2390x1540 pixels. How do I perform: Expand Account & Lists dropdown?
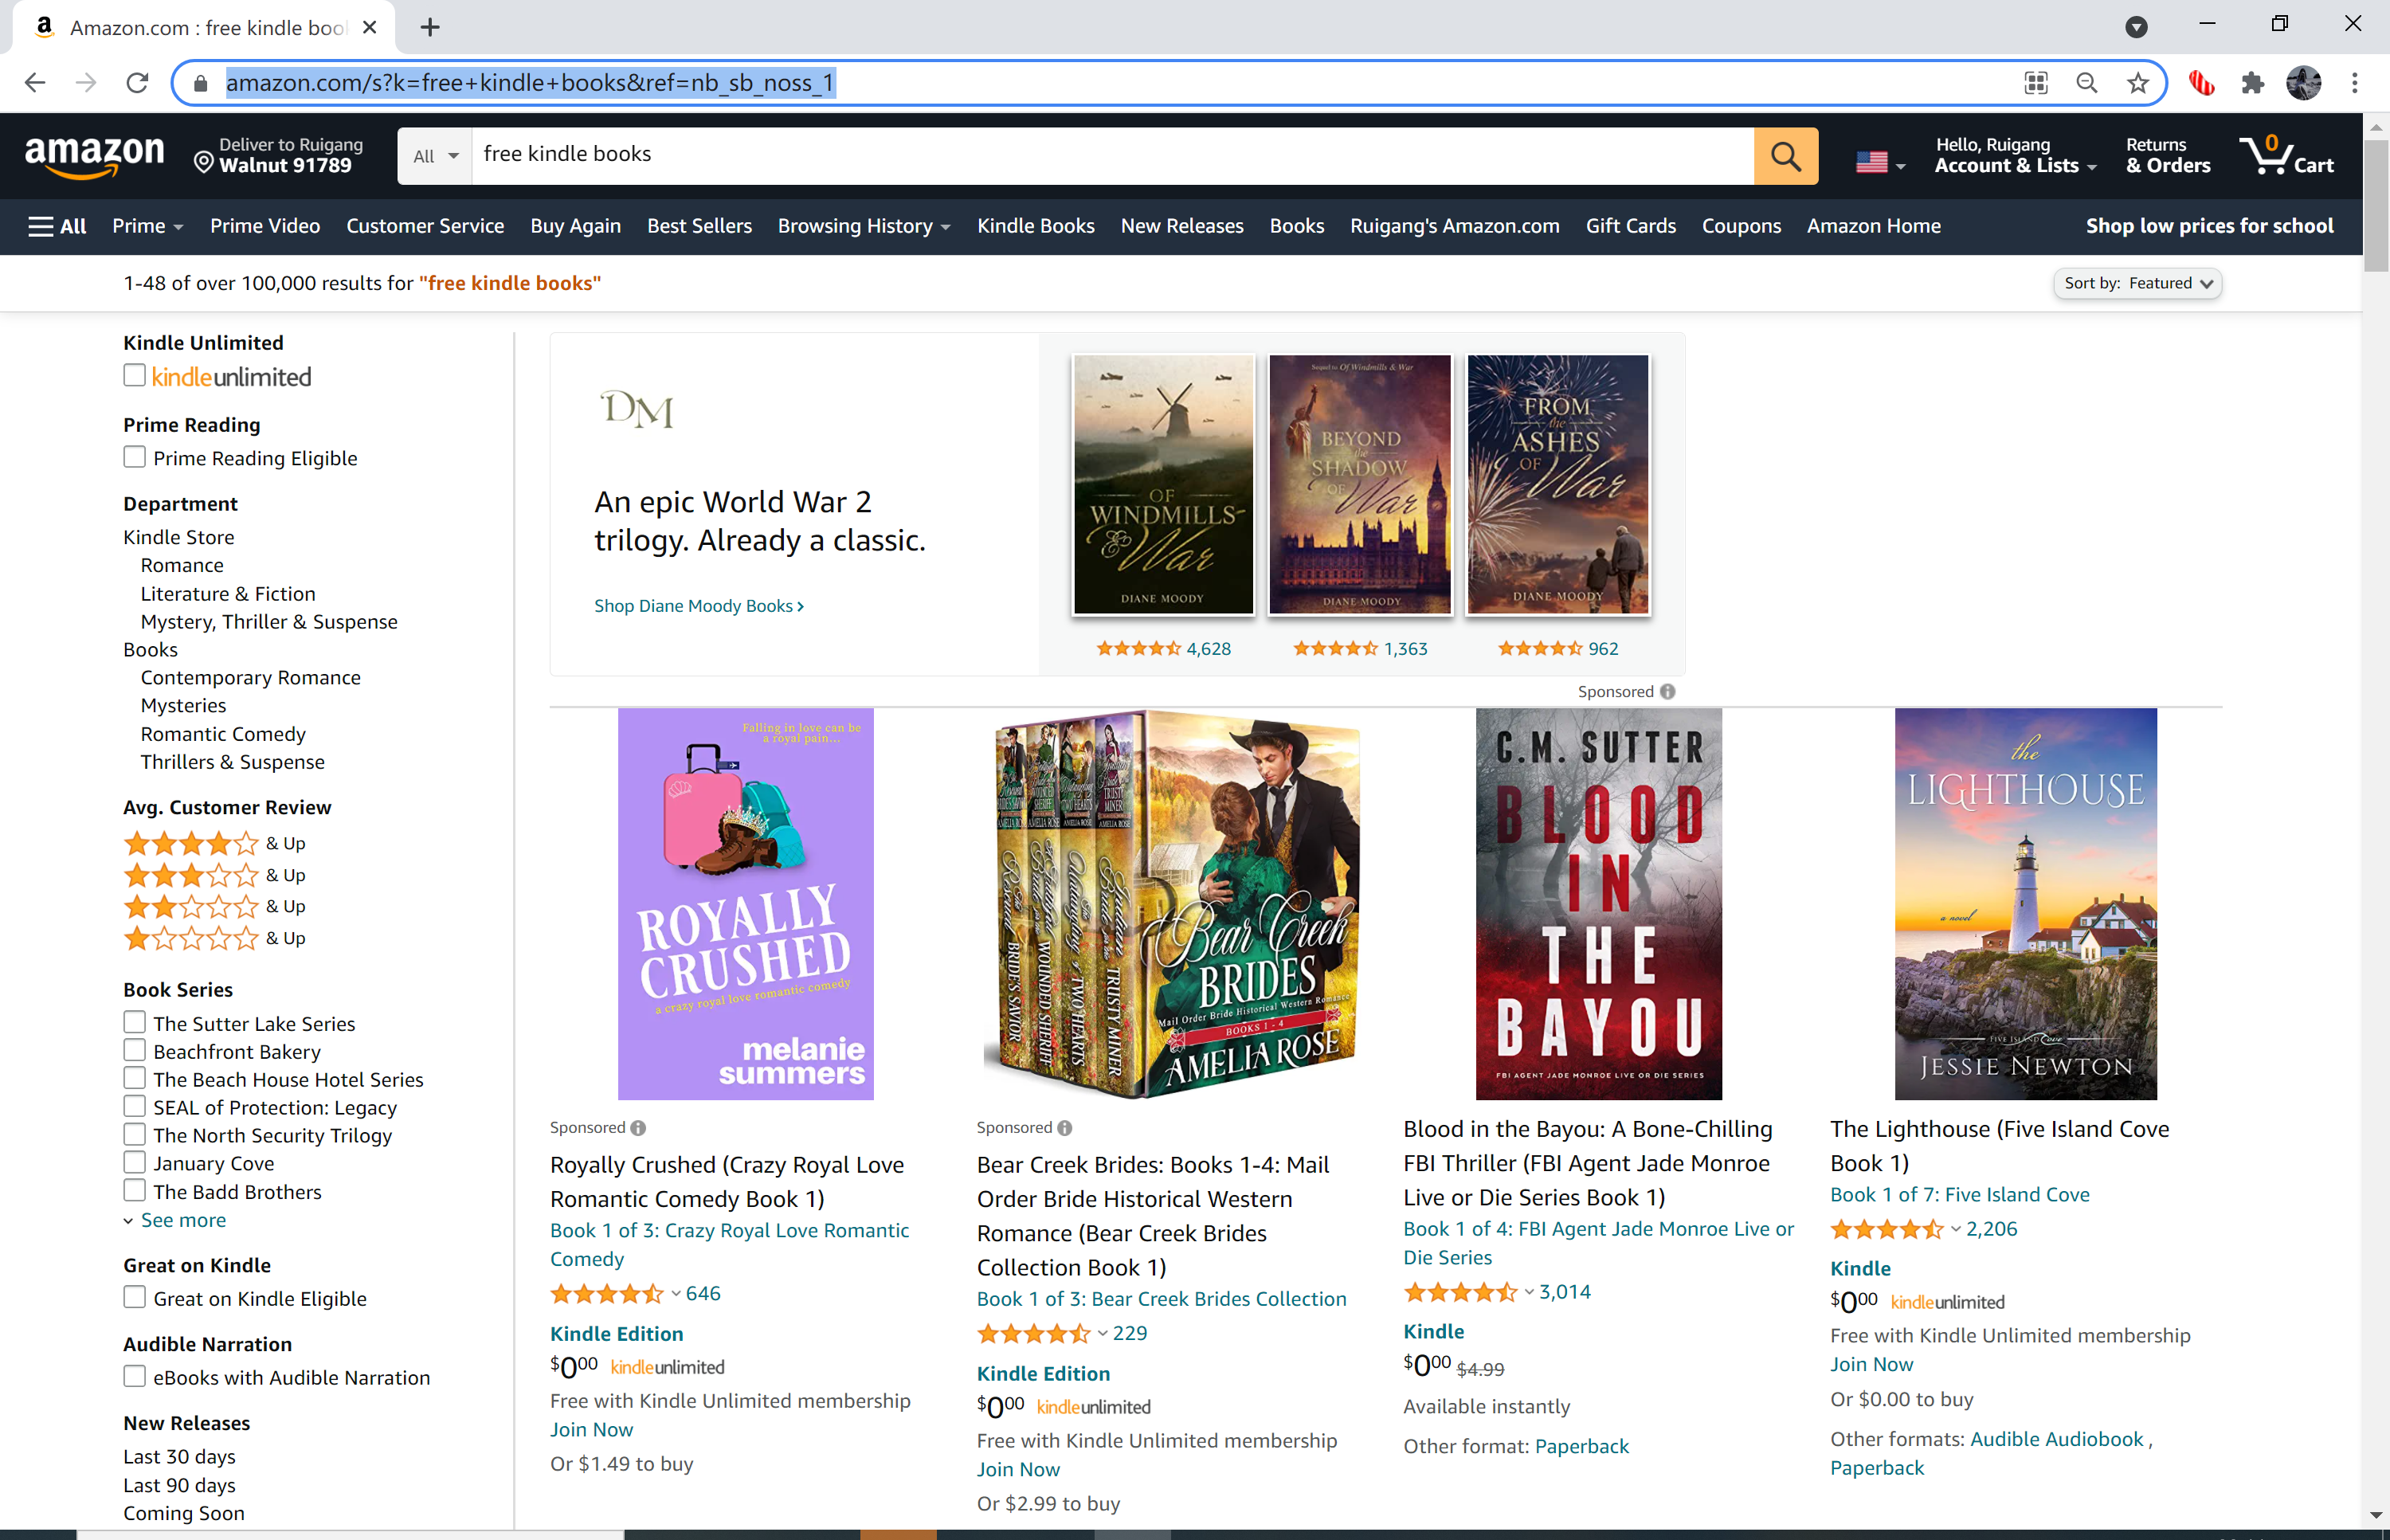tap(2015, 156)
